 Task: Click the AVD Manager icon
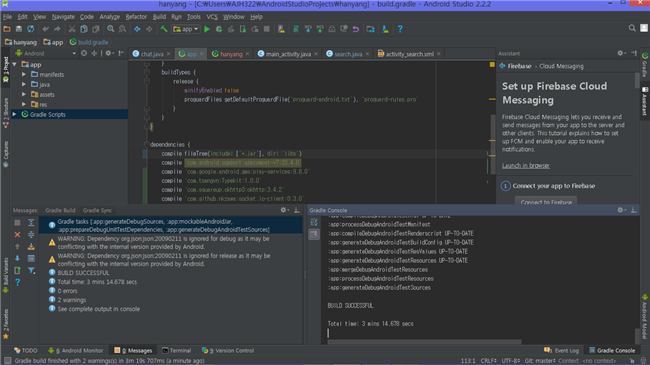point(281,29)
